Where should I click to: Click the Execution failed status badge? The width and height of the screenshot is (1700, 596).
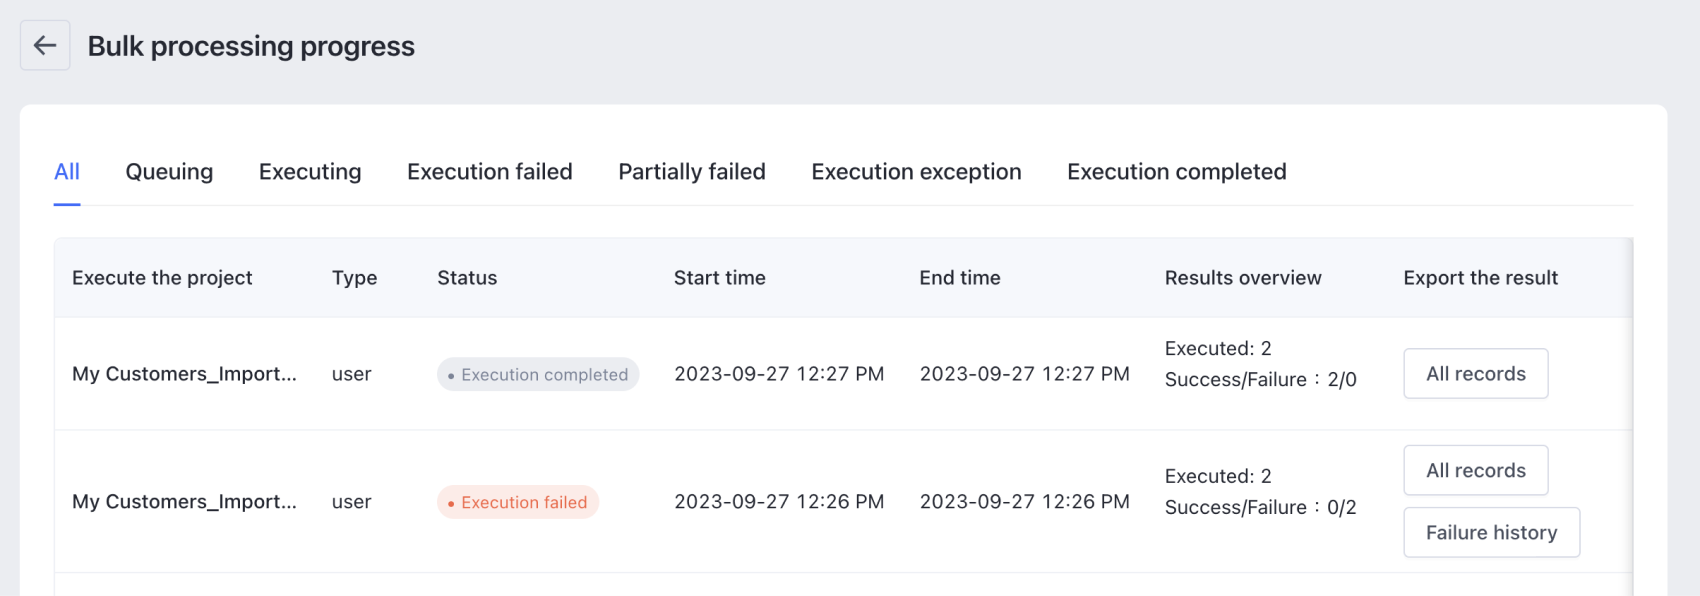(517, 502)
